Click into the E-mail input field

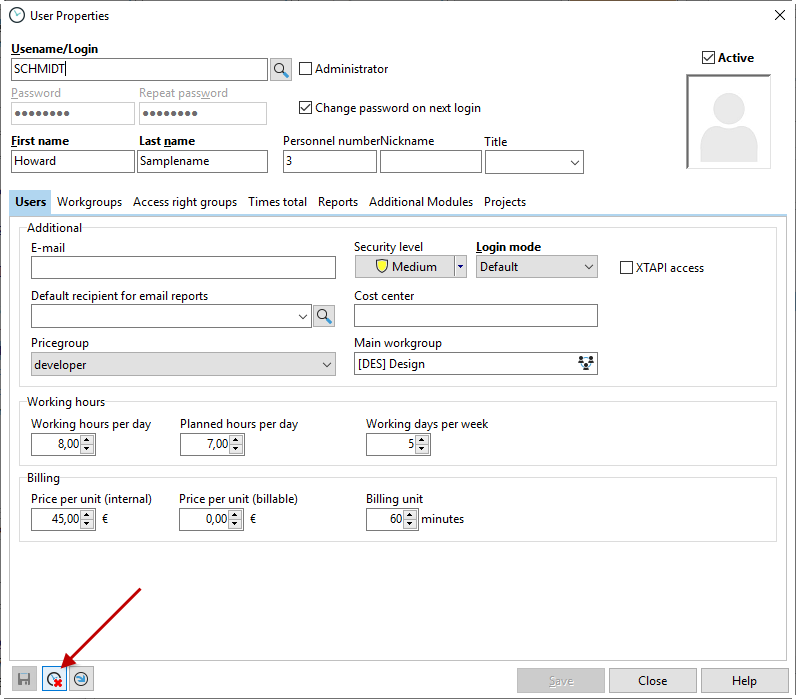(x=183, y=267)
